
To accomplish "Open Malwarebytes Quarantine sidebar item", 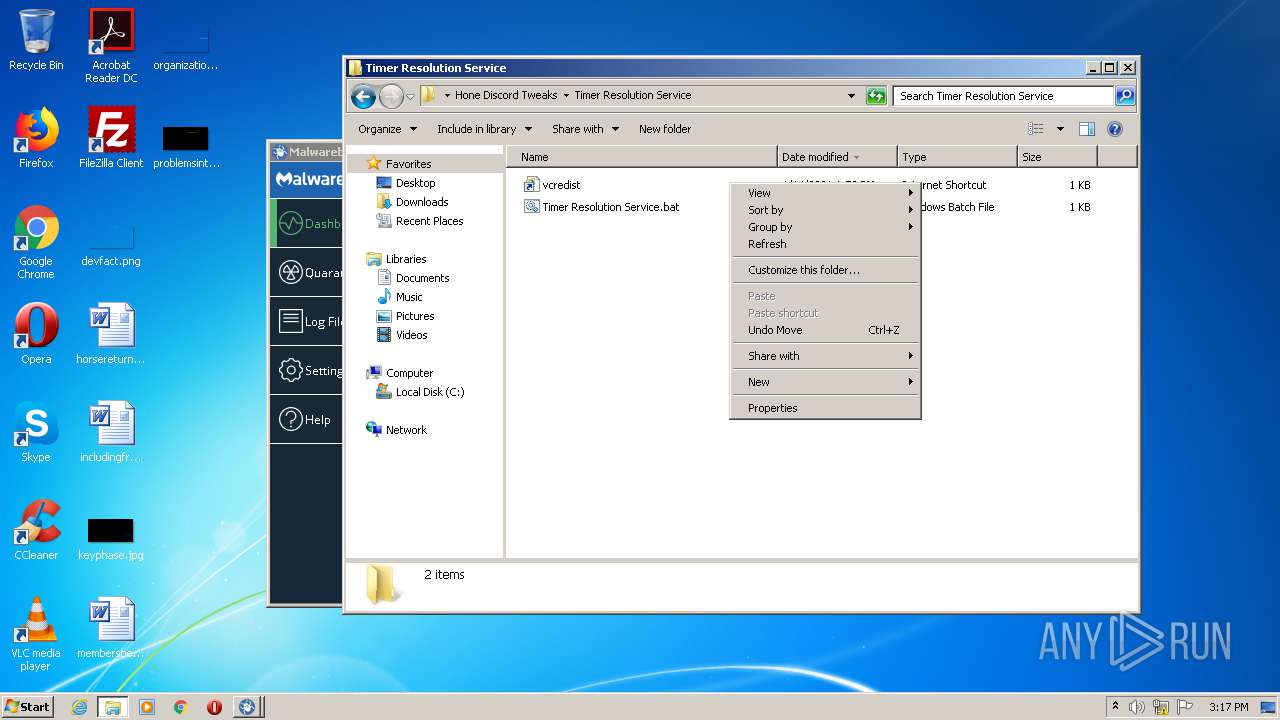I will click(306, 272).
